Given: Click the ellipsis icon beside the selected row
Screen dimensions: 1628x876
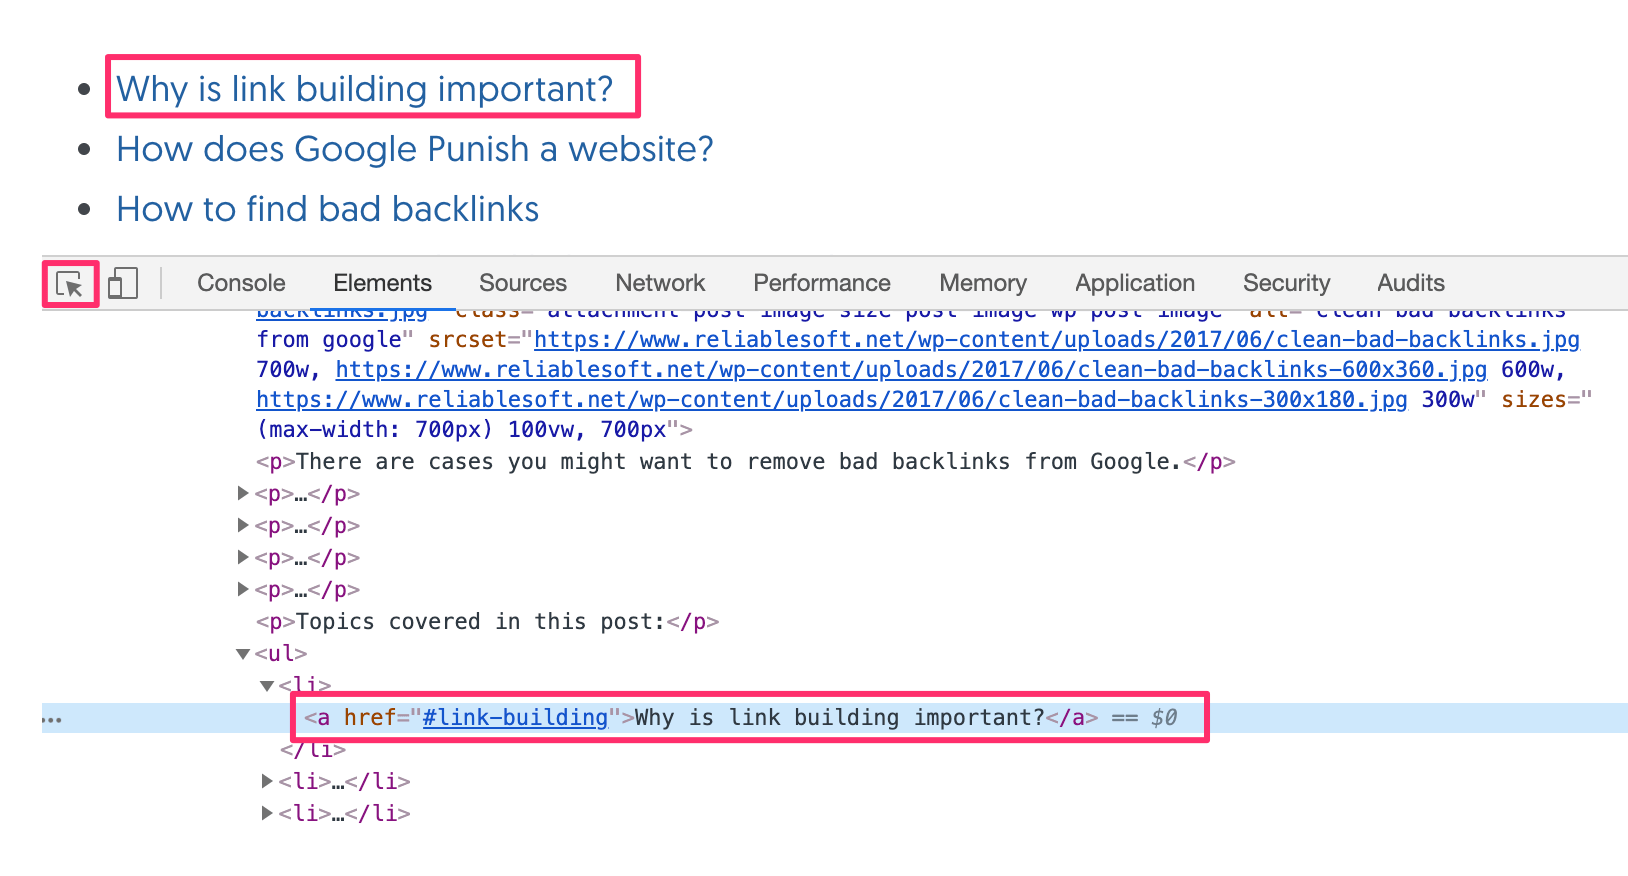Looking at the screenshot, I should coord(52,719).
